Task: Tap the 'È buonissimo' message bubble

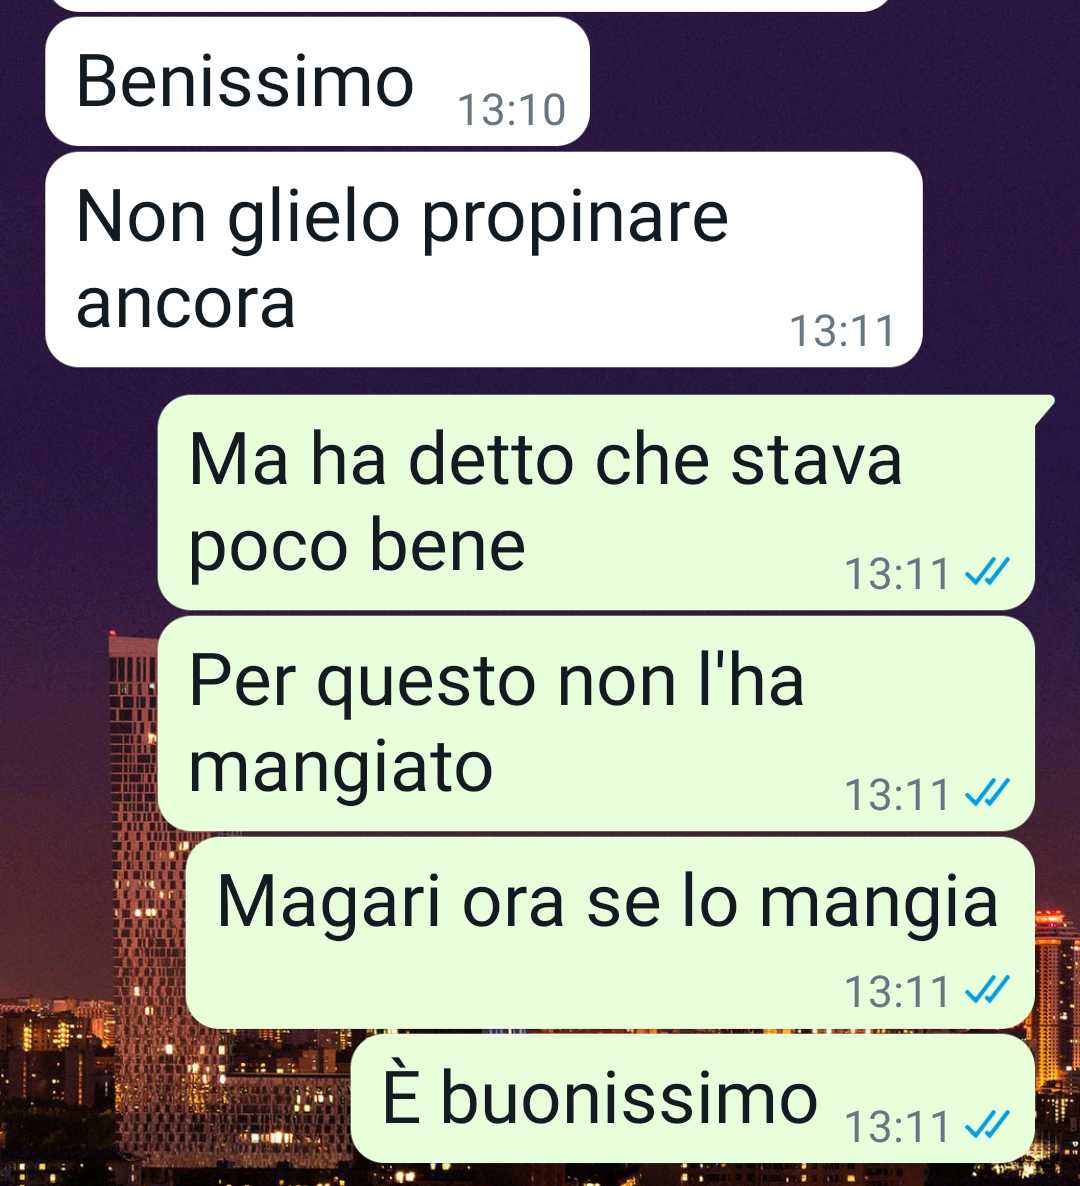Action: click(x=693, y=1099)
